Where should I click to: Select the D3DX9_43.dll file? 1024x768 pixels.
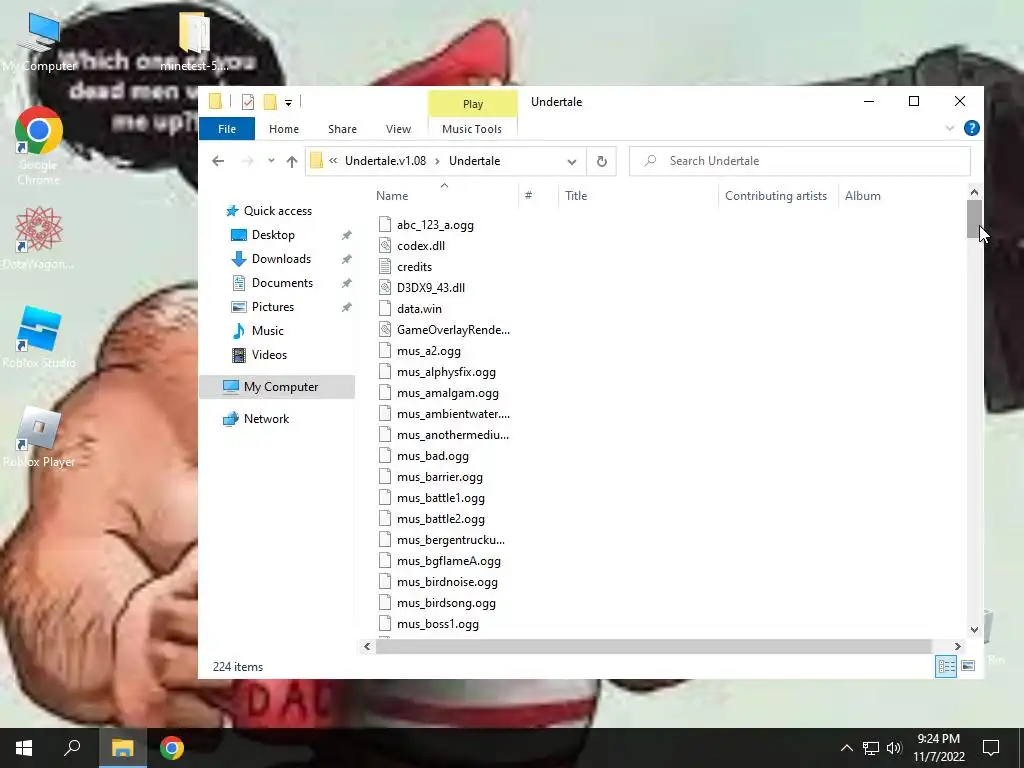(430, 287)
